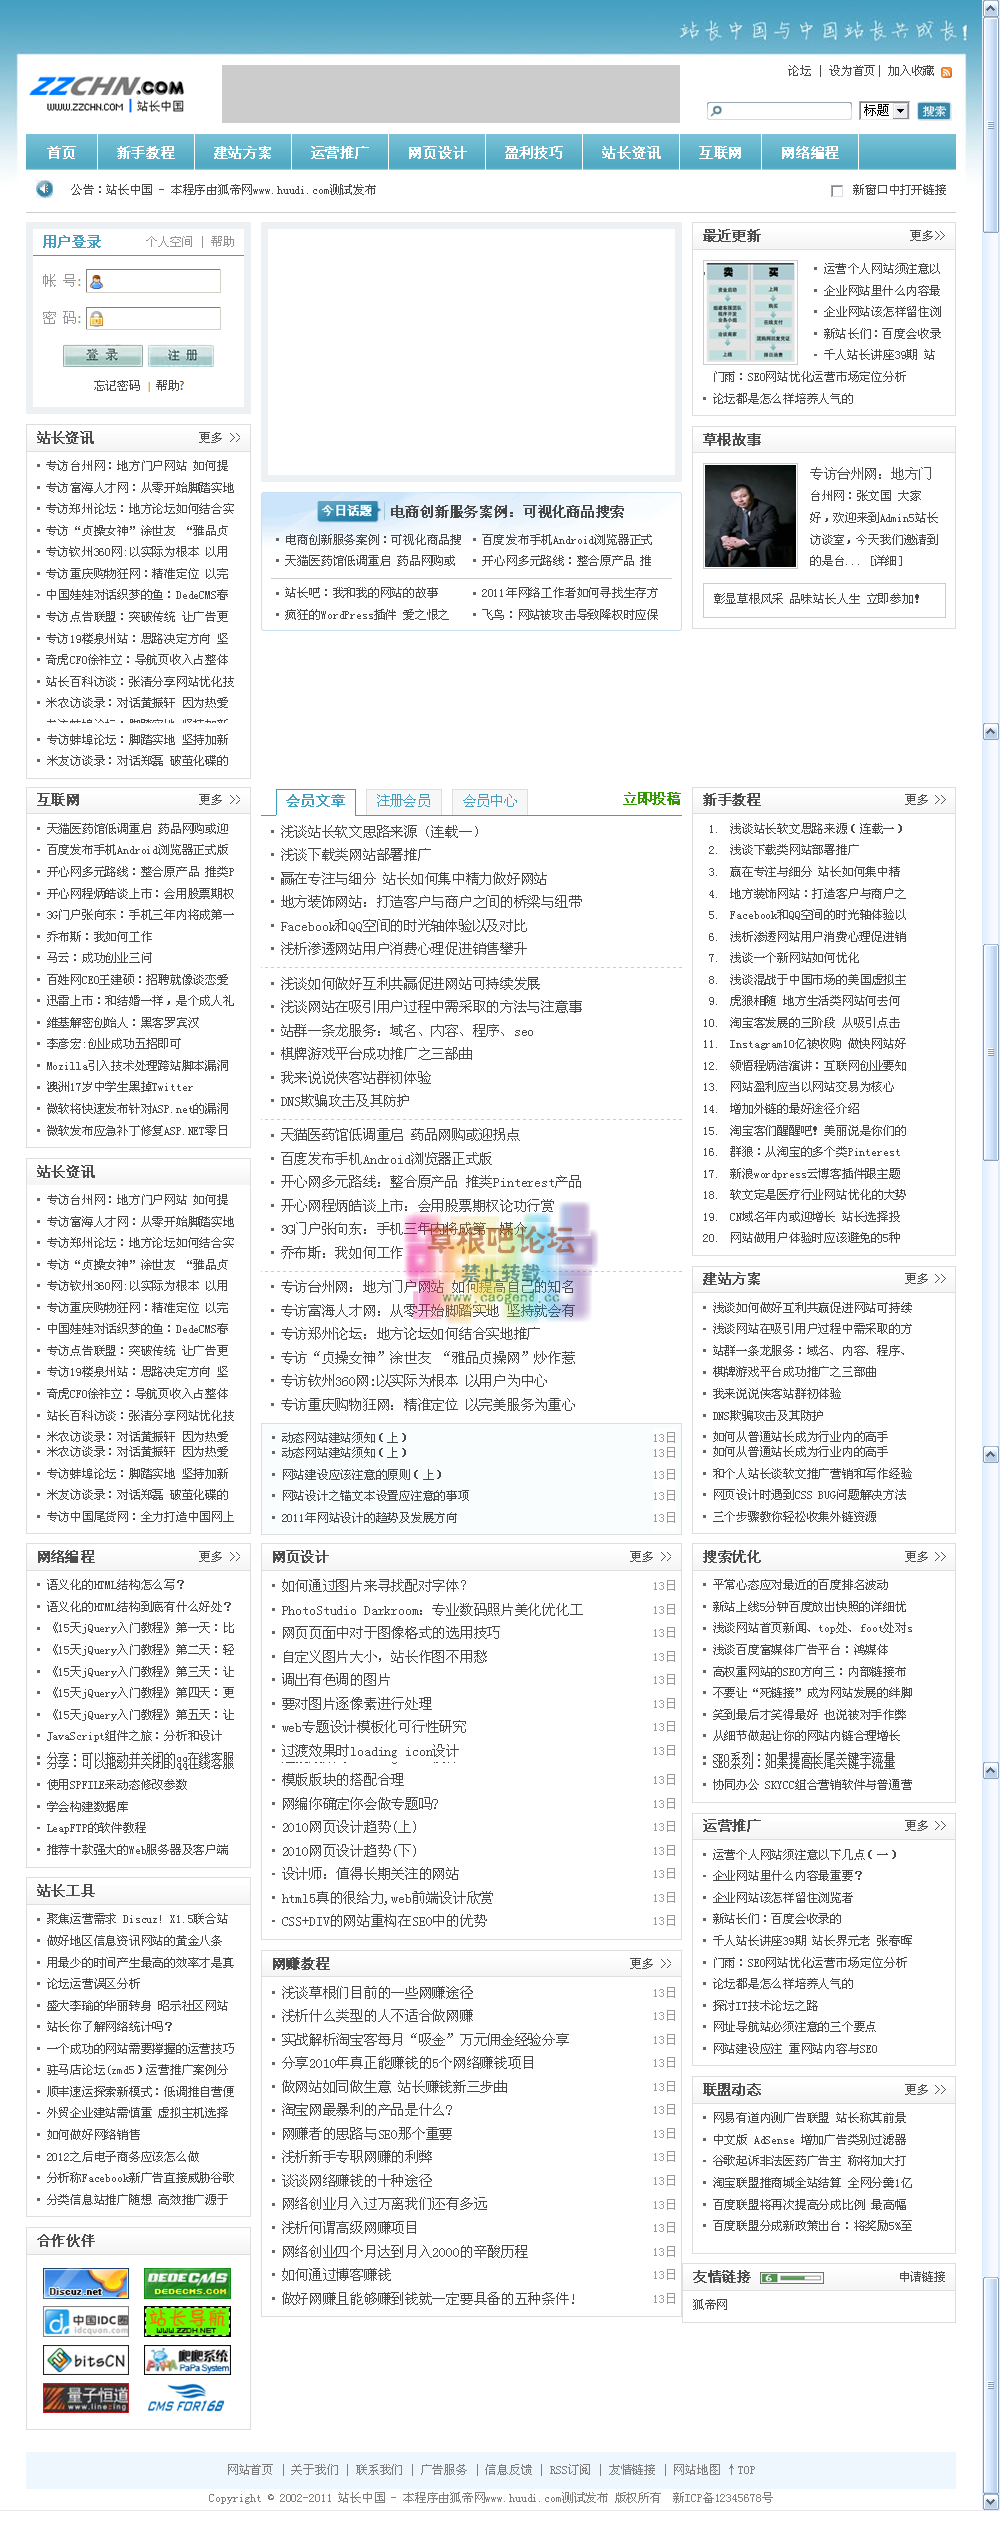Image resolution: width=1003 pixels, height=2526 pixels.
Task: Expand 更多 in the 互联网 panel
Action: [220, 800]
